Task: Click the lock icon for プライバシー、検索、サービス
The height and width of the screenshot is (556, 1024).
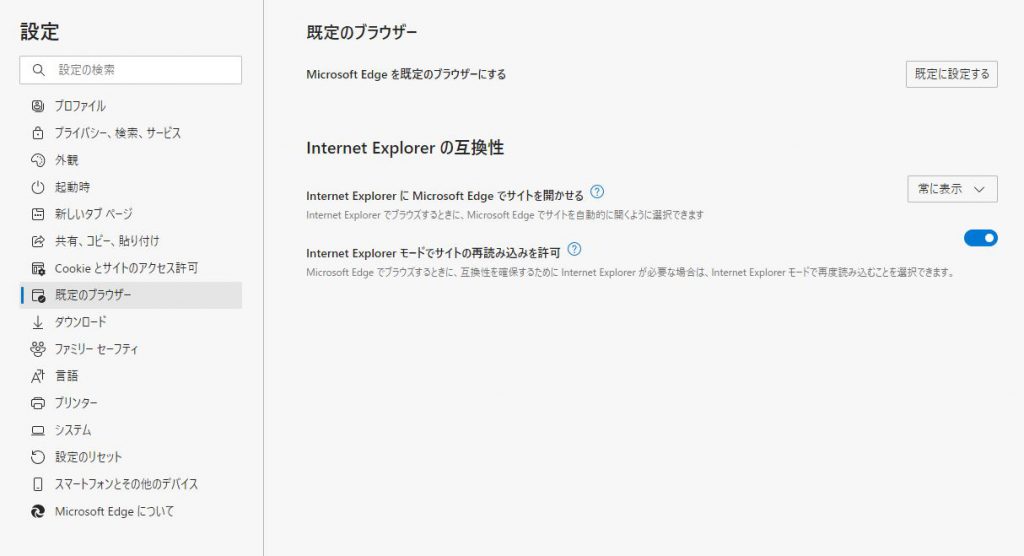Action: (x=38, y=133)
